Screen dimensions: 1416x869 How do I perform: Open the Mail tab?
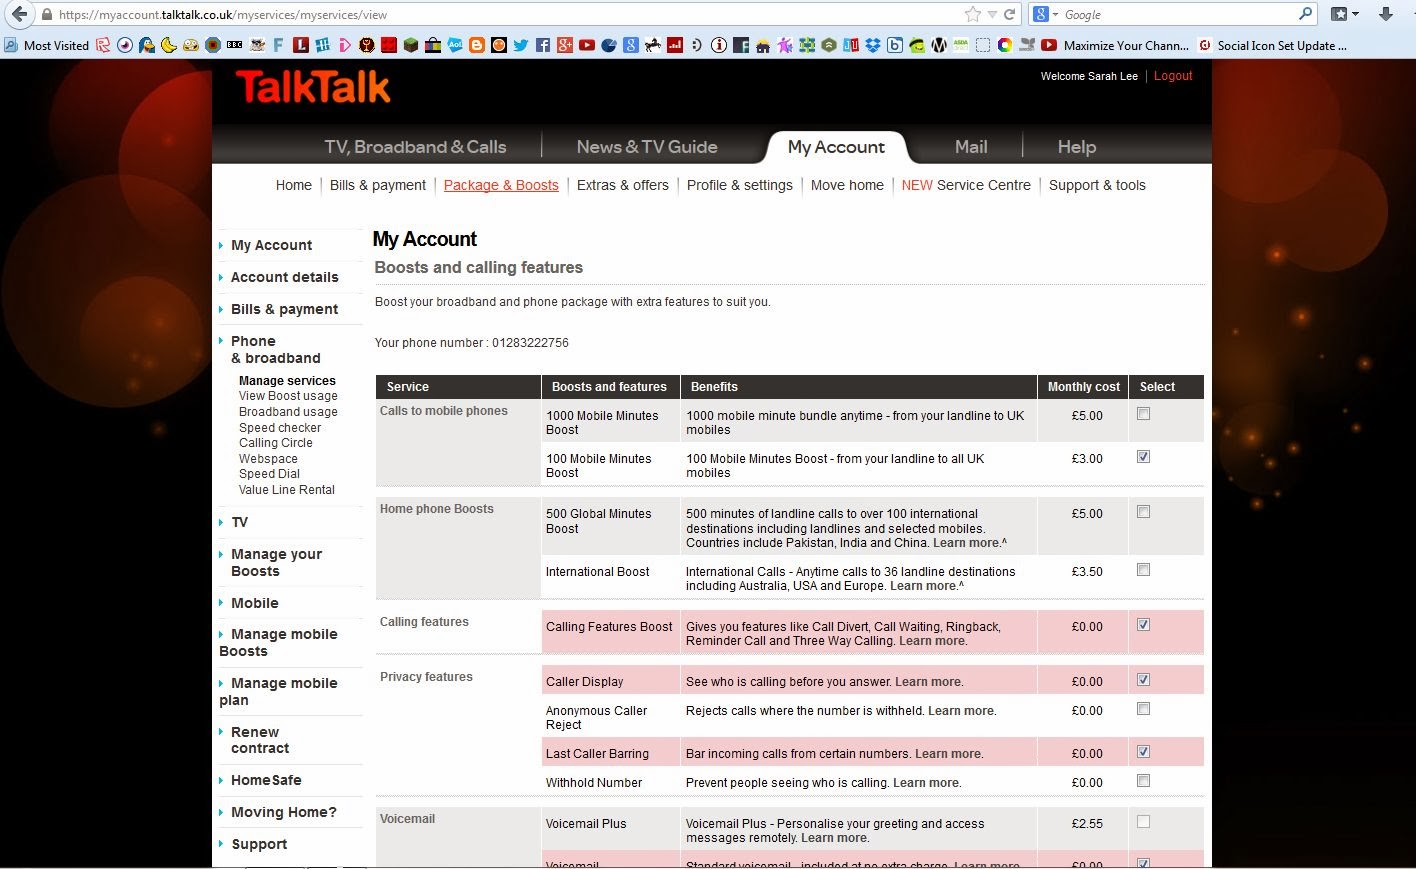pos(971,147)
